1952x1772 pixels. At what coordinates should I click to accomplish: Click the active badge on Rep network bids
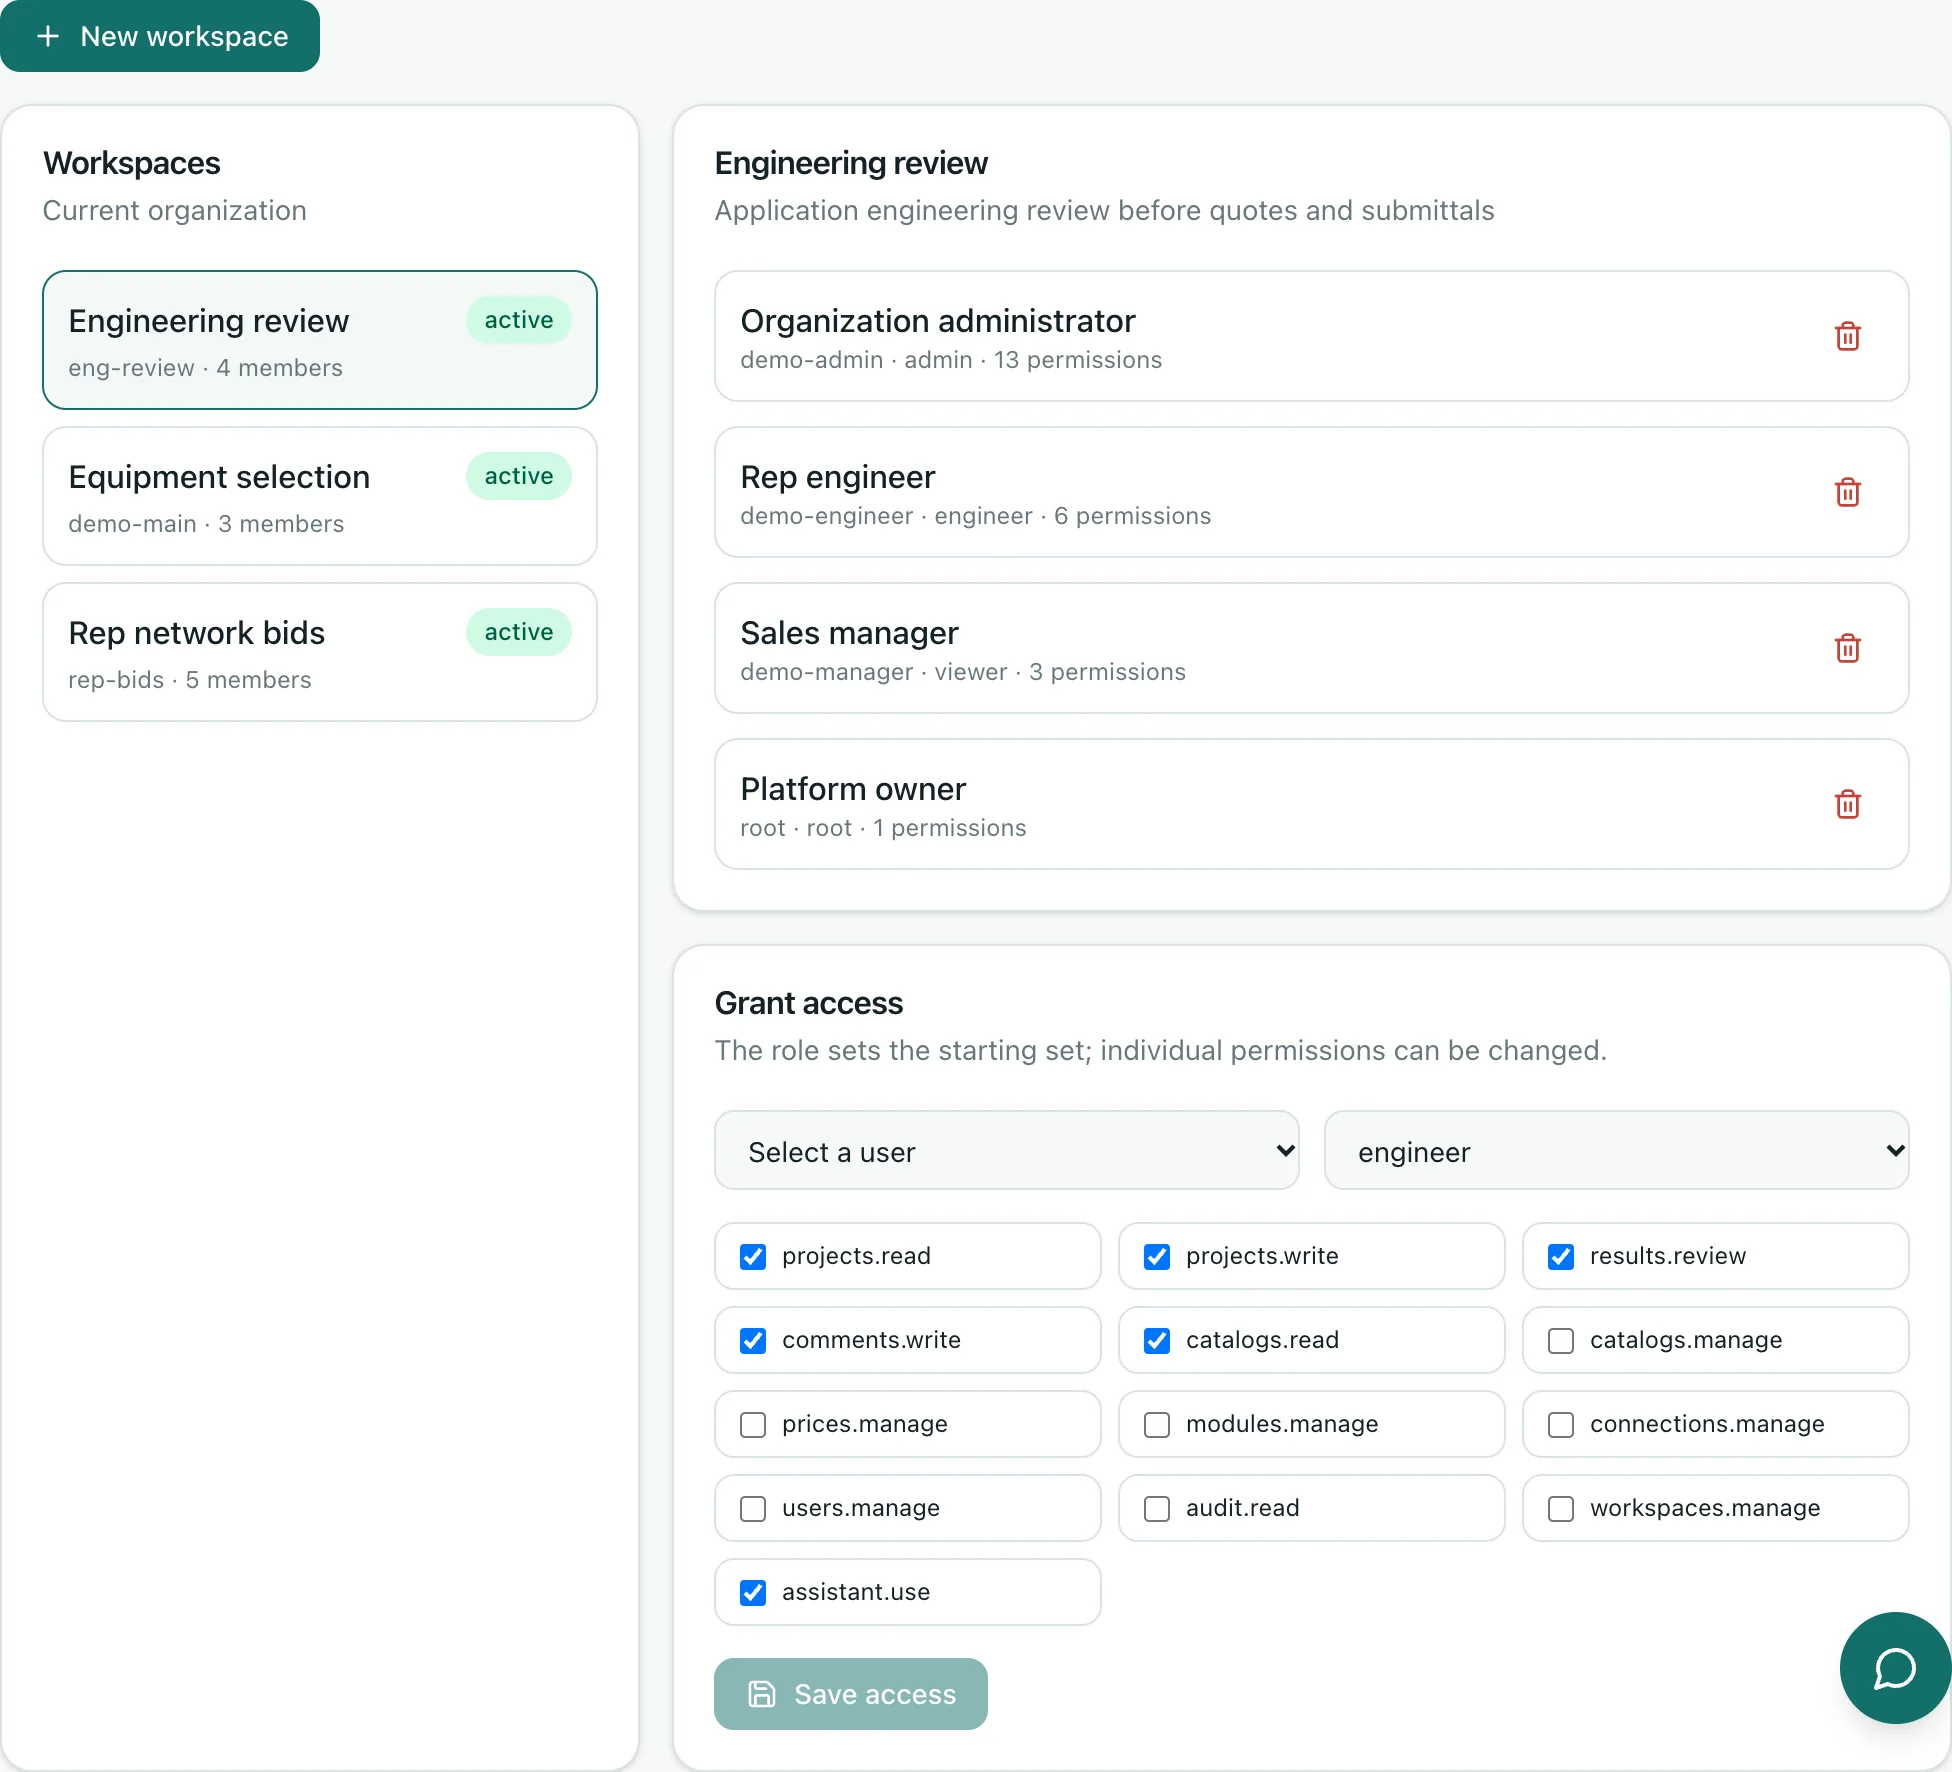[519, 632]
